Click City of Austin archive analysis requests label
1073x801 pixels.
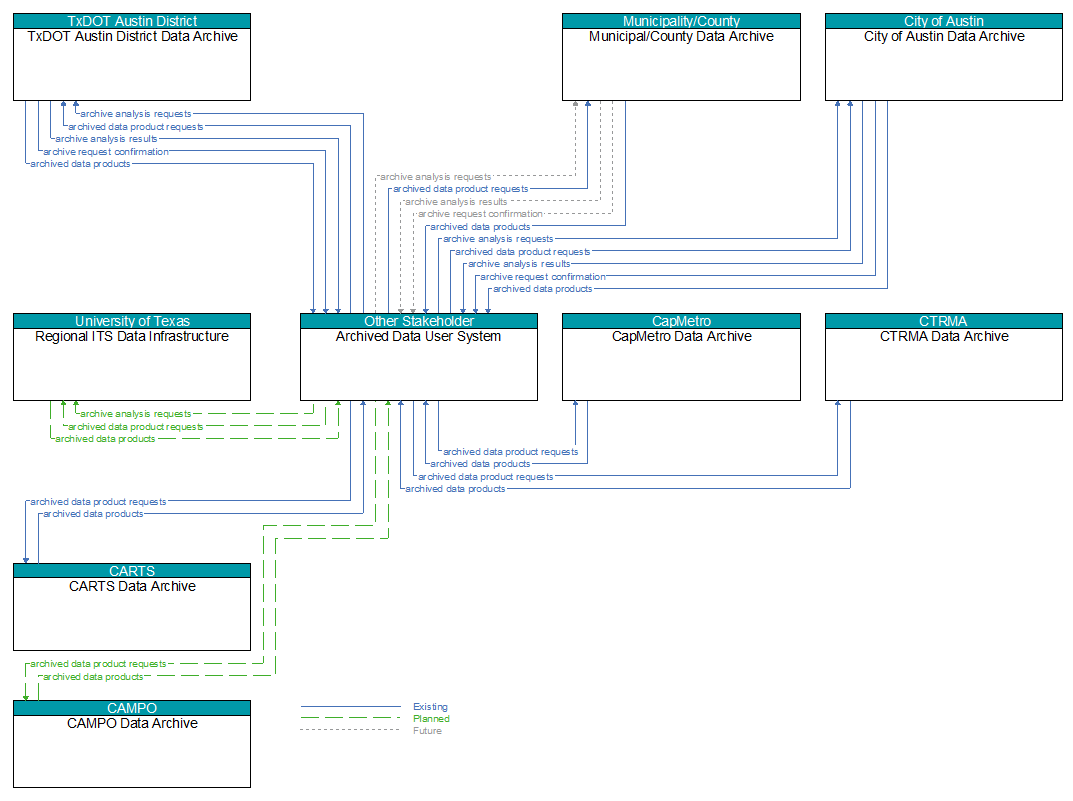coord(498,239)
